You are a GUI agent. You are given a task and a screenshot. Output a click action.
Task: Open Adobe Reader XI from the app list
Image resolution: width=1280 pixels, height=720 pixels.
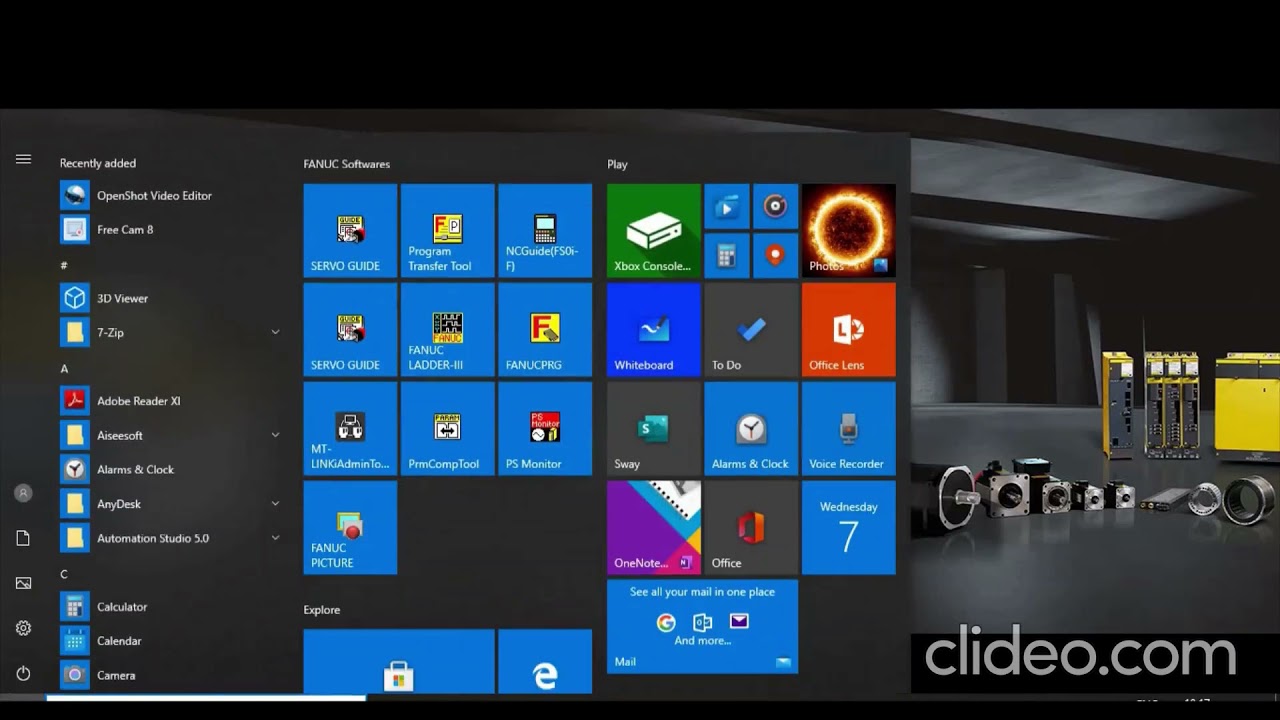coord(172,401)
